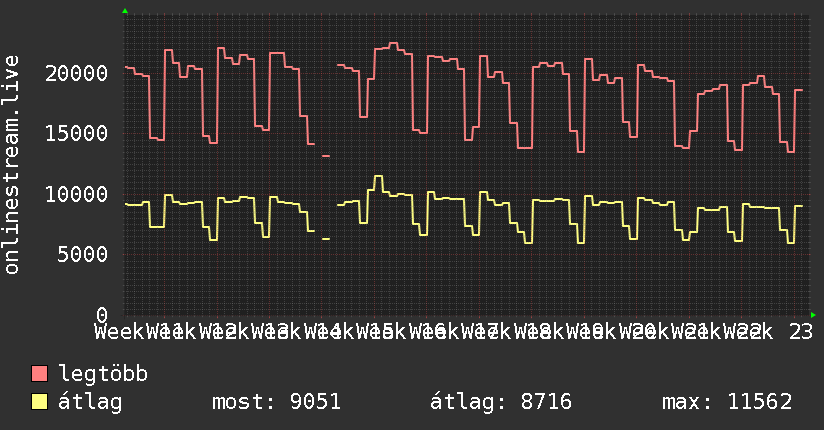Click the green arrow at x-axis end
The width and height of the screenshot is (824, 430).
[x=813, y=315]
